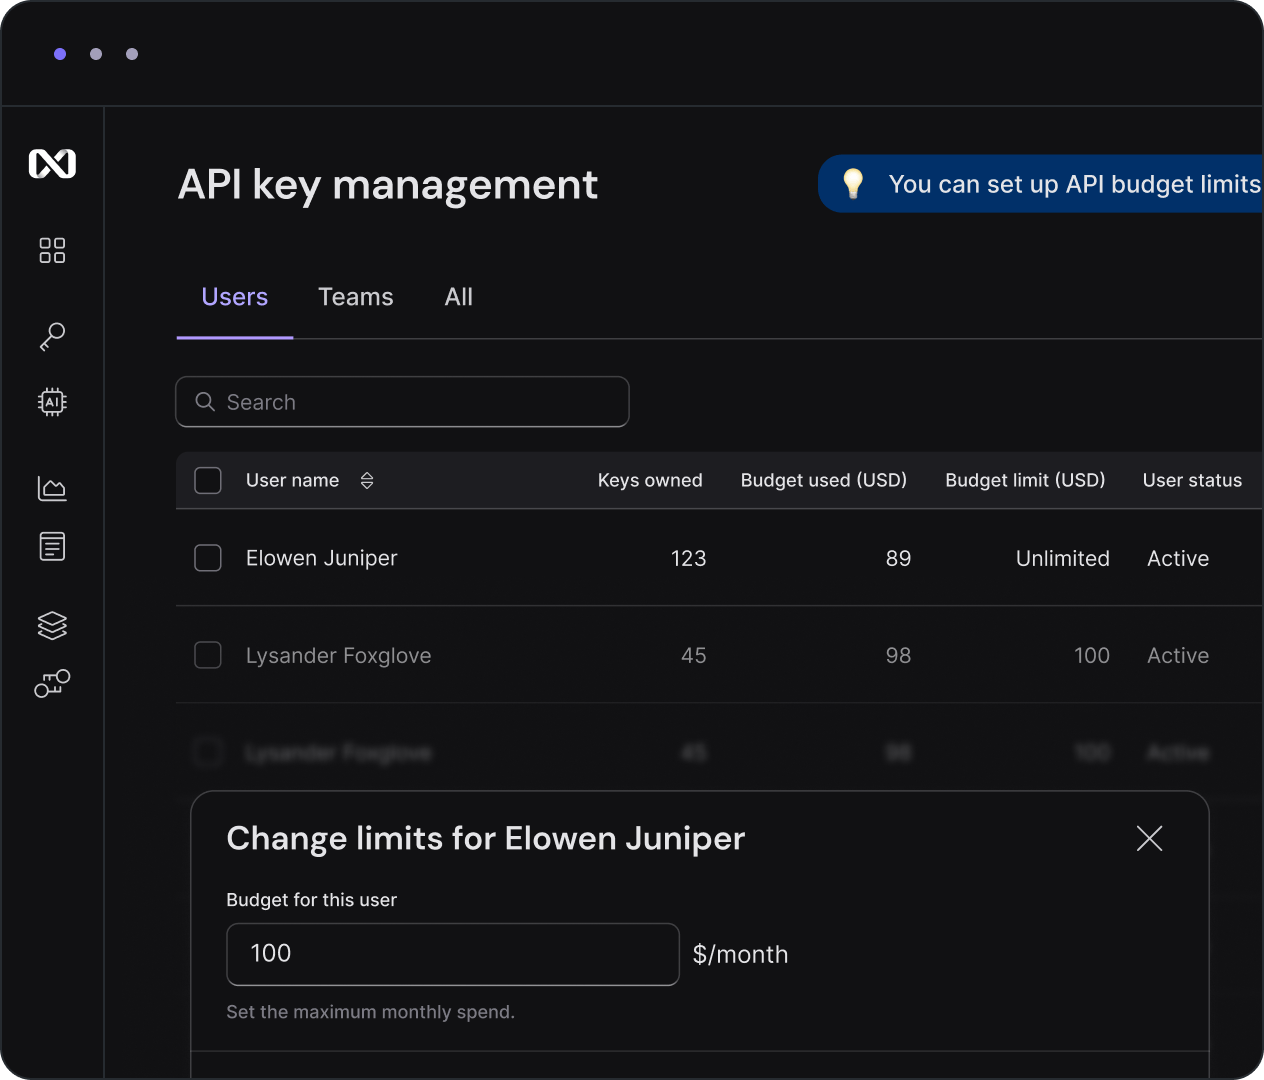1264x1080 pixels.
Task: Switch to the All tab
Action: click(x=459, y=297)
